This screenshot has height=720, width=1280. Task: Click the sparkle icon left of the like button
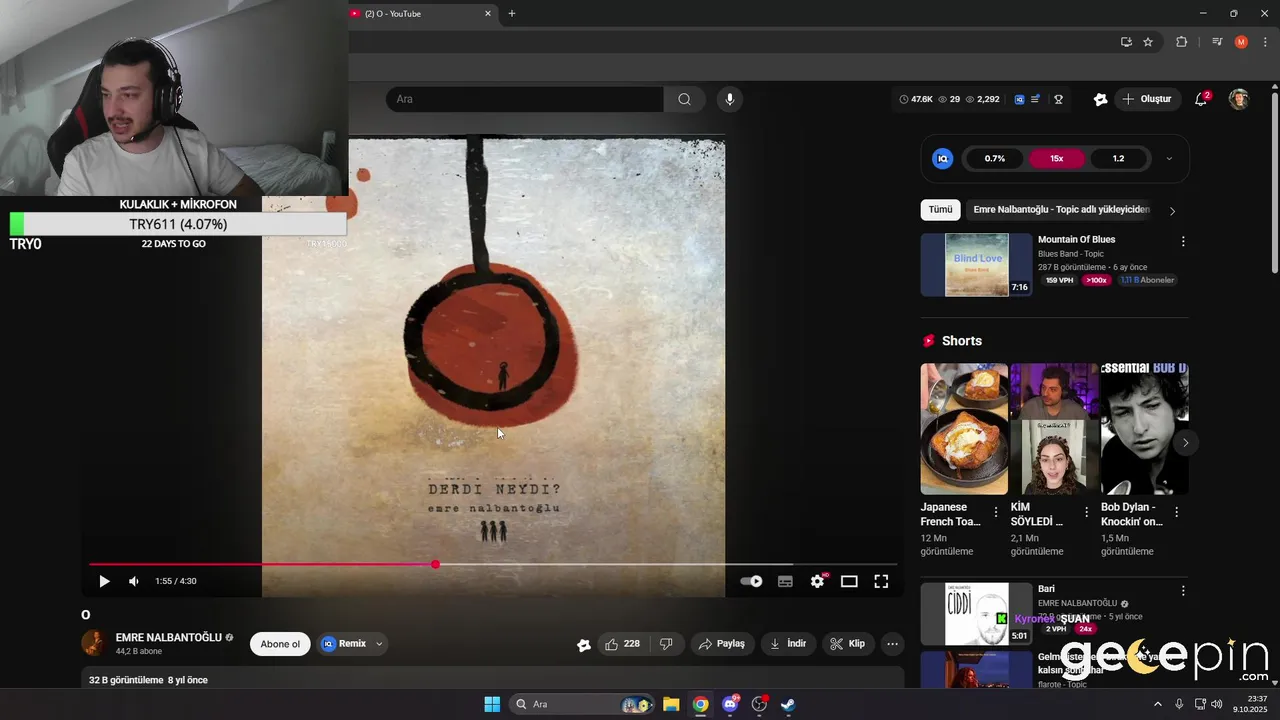coord(584,645)
